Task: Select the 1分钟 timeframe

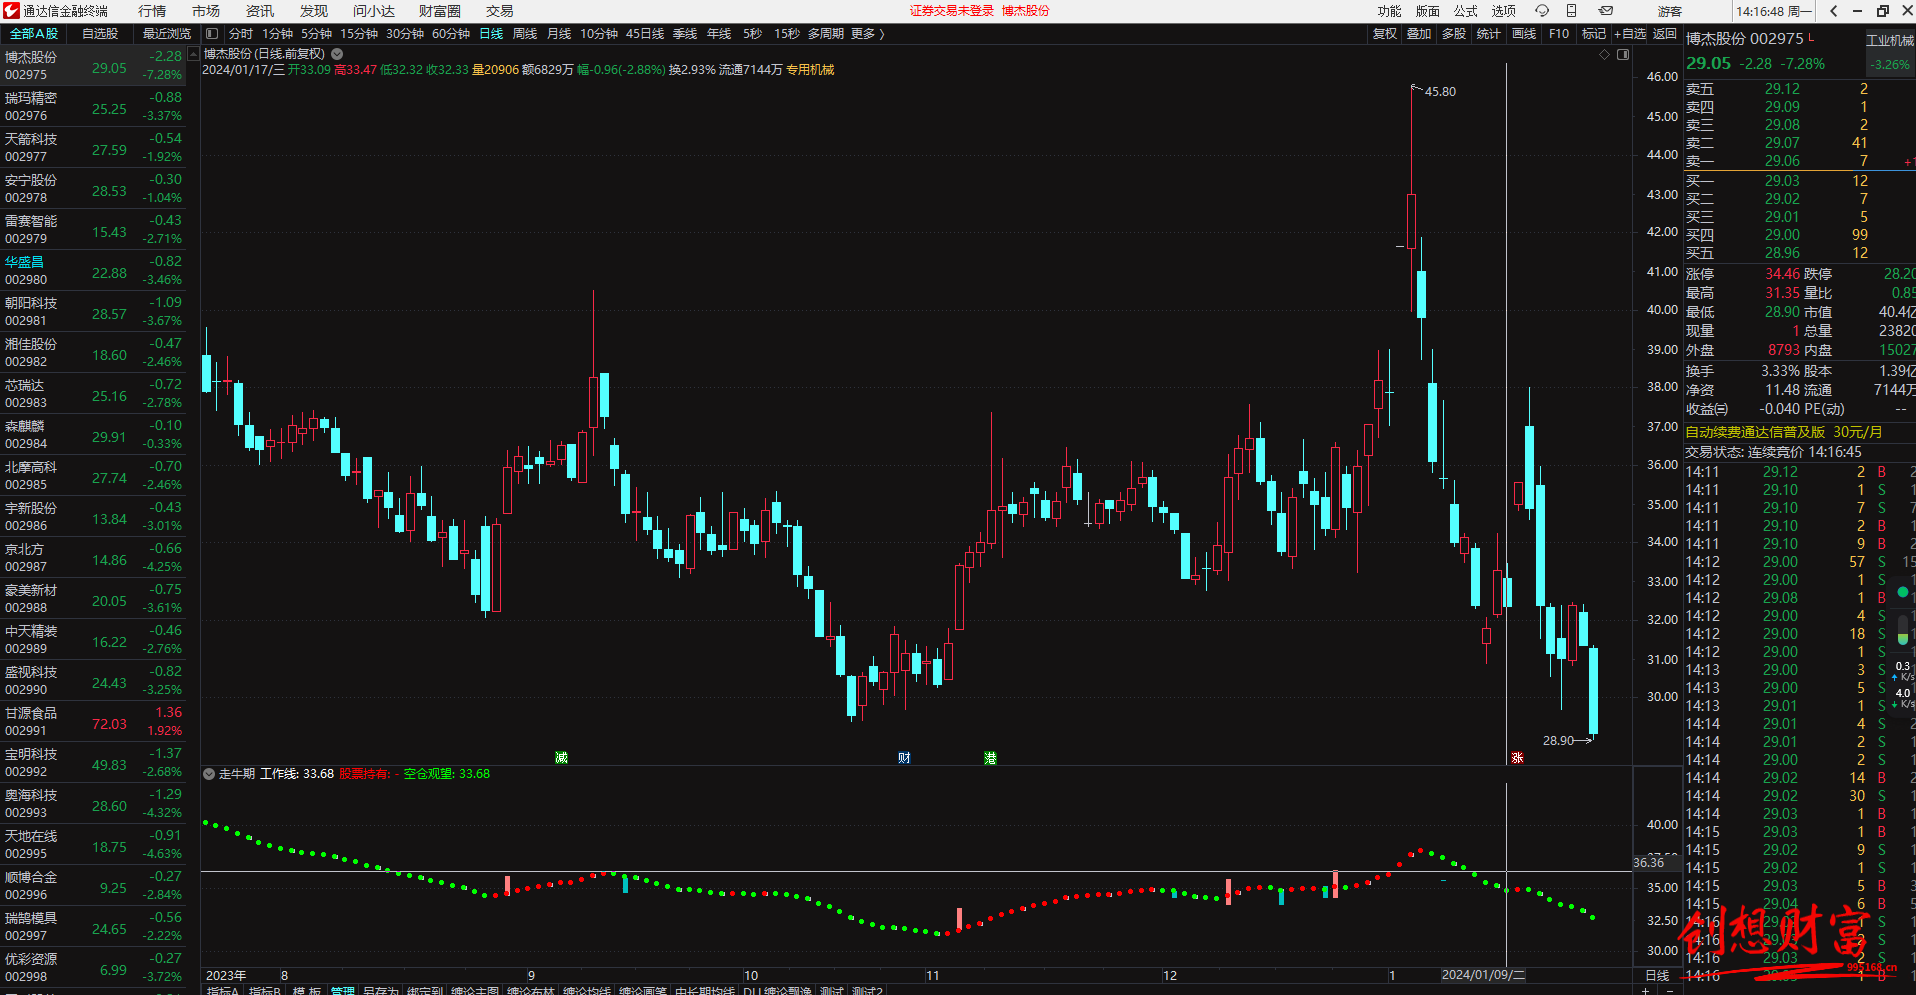Action: [278, 34]
